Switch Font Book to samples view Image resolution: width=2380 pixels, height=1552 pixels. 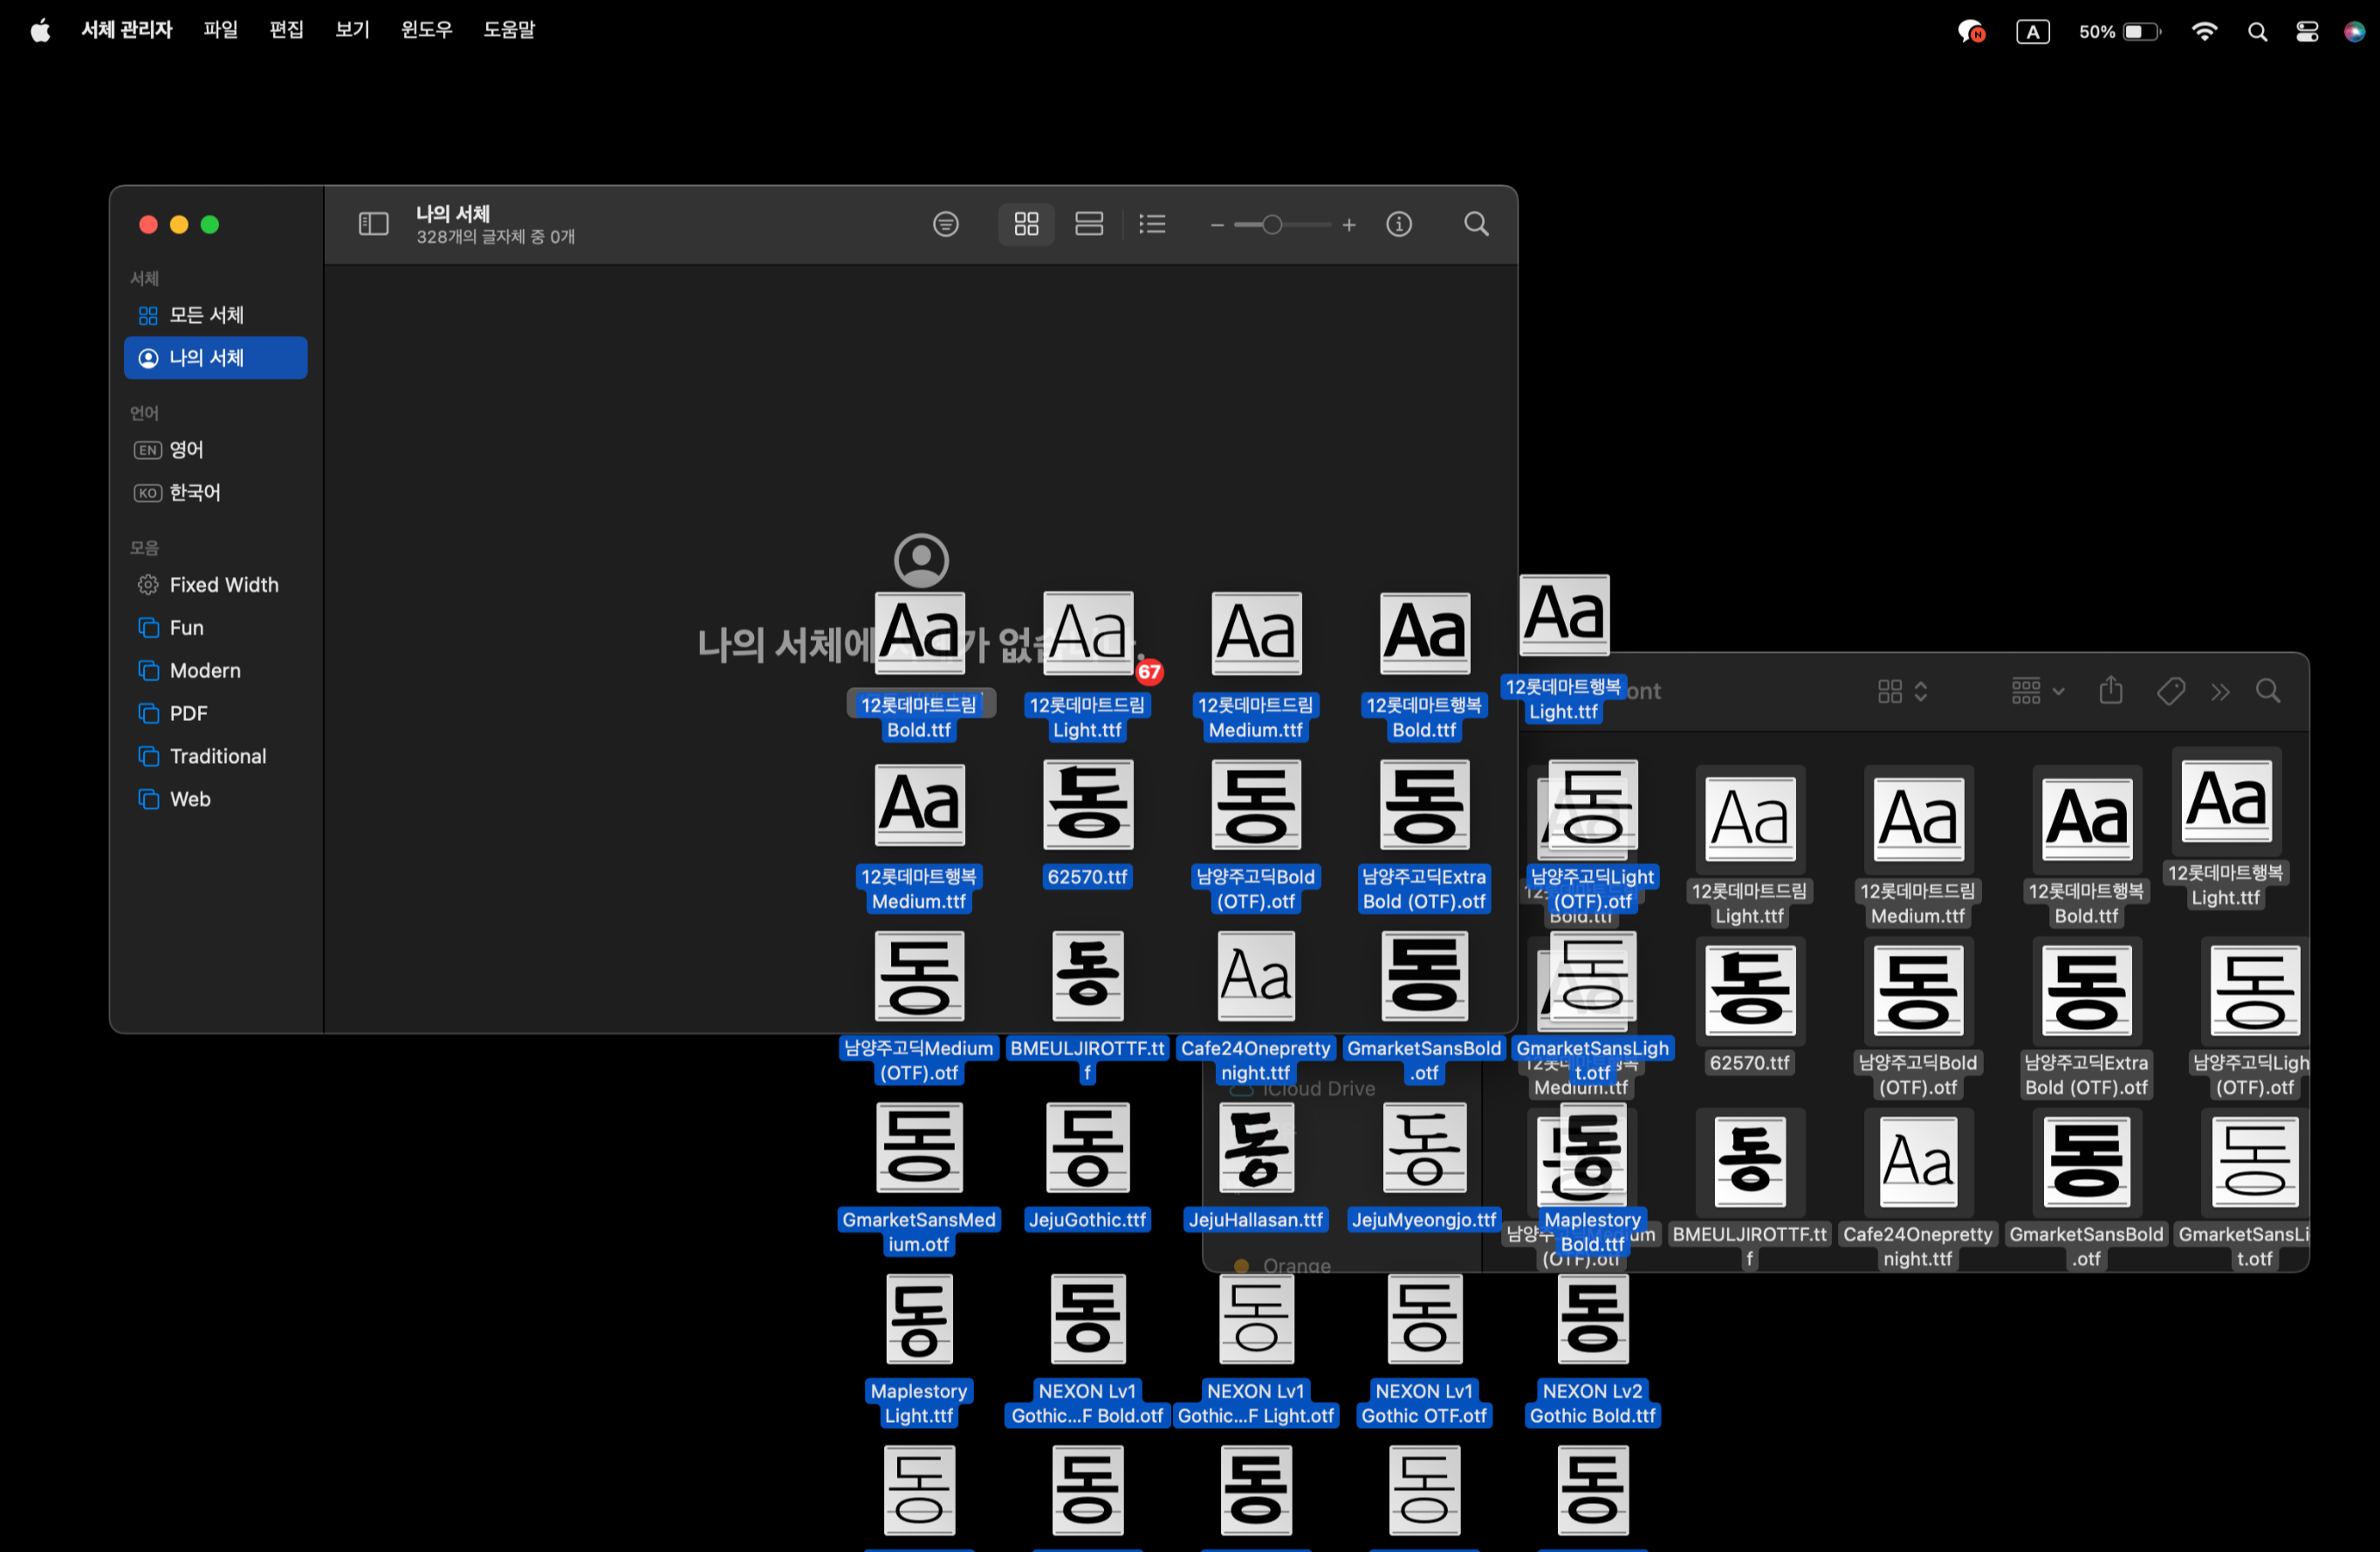click(x=1088, y=224)
